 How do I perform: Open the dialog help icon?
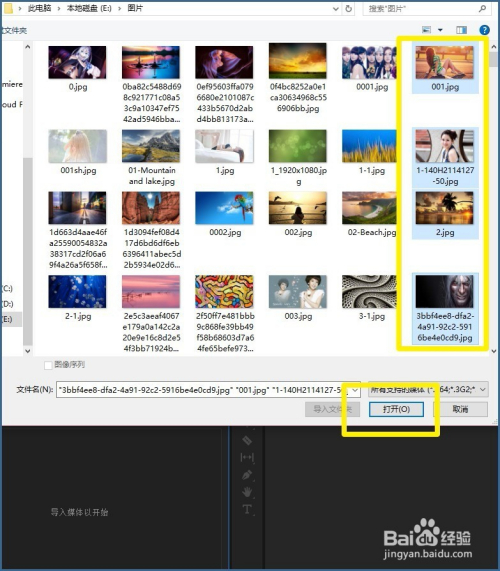click(x=484, y=30)
